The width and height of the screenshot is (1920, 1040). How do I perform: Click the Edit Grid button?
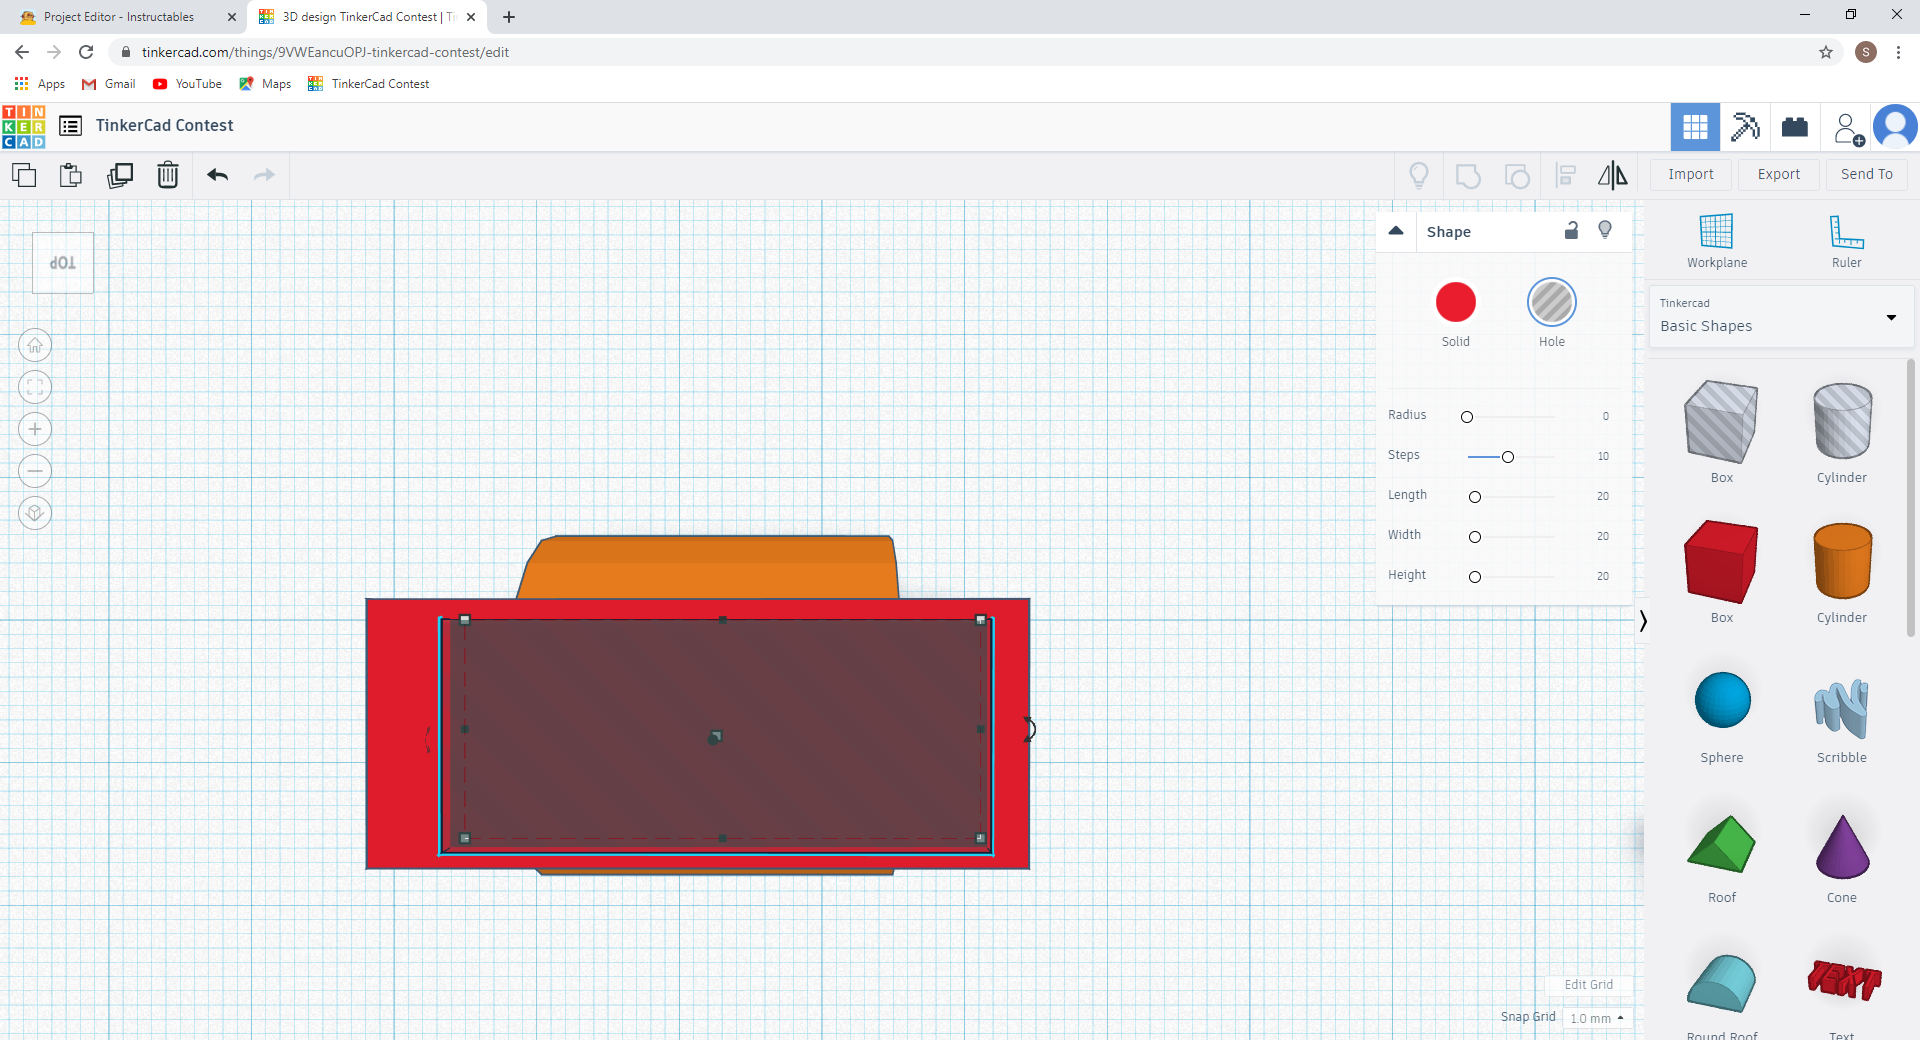1588,985
